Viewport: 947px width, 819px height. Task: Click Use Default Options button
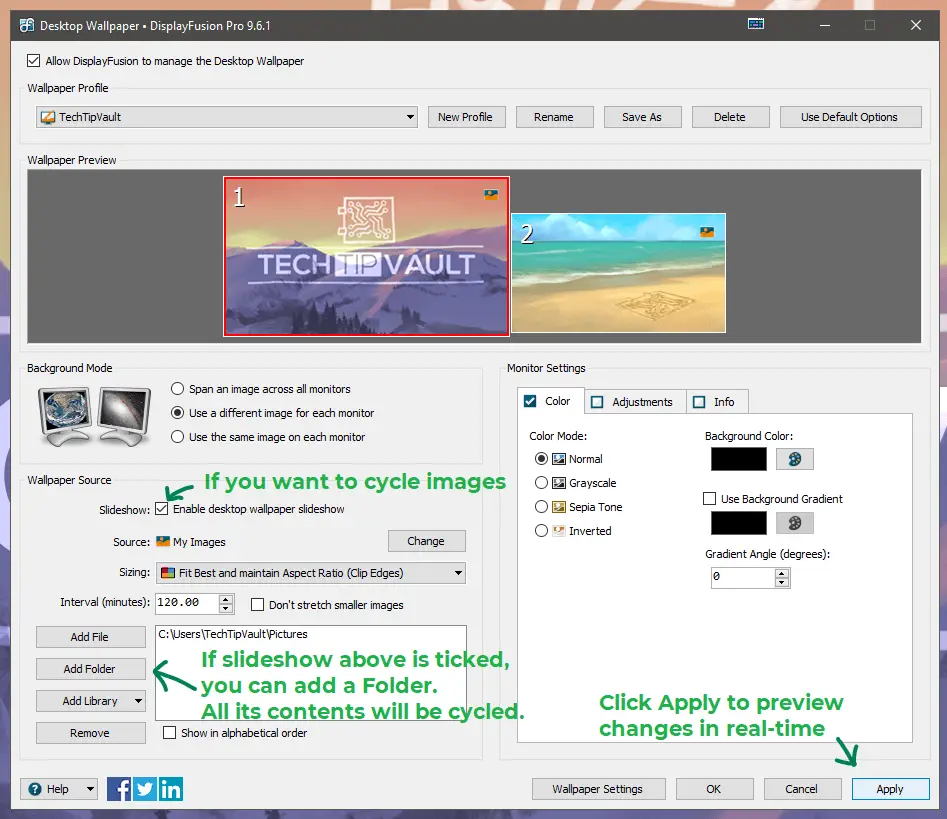coord(850,117)
